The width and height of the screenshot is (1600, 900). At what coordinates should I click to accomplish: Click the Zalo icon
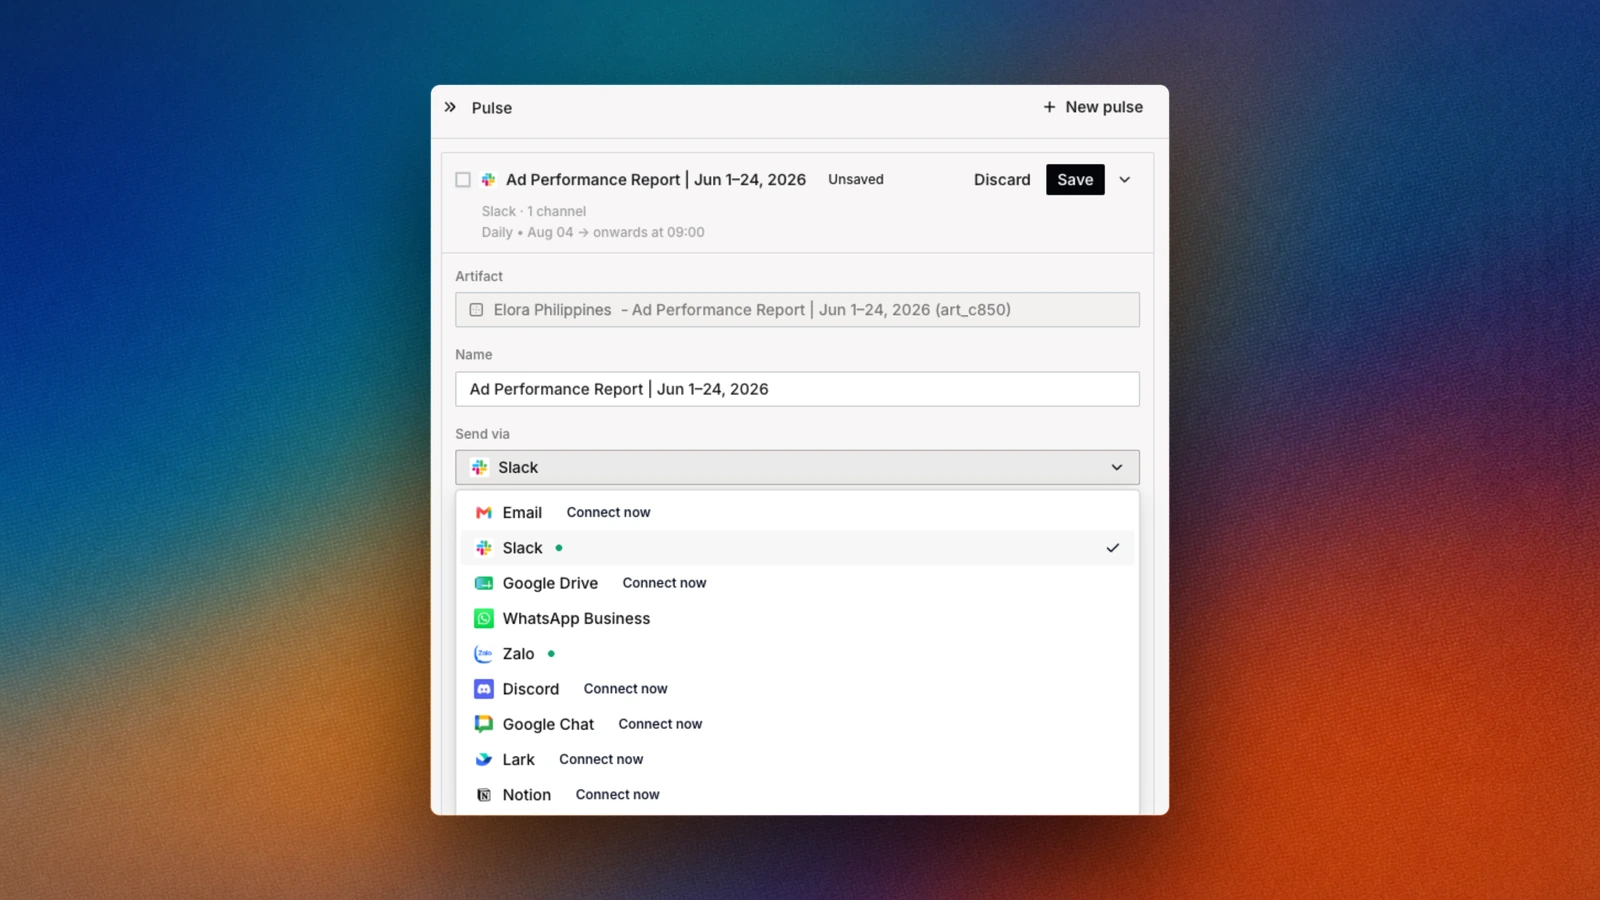pyautogui.click(x=484, y=654)
